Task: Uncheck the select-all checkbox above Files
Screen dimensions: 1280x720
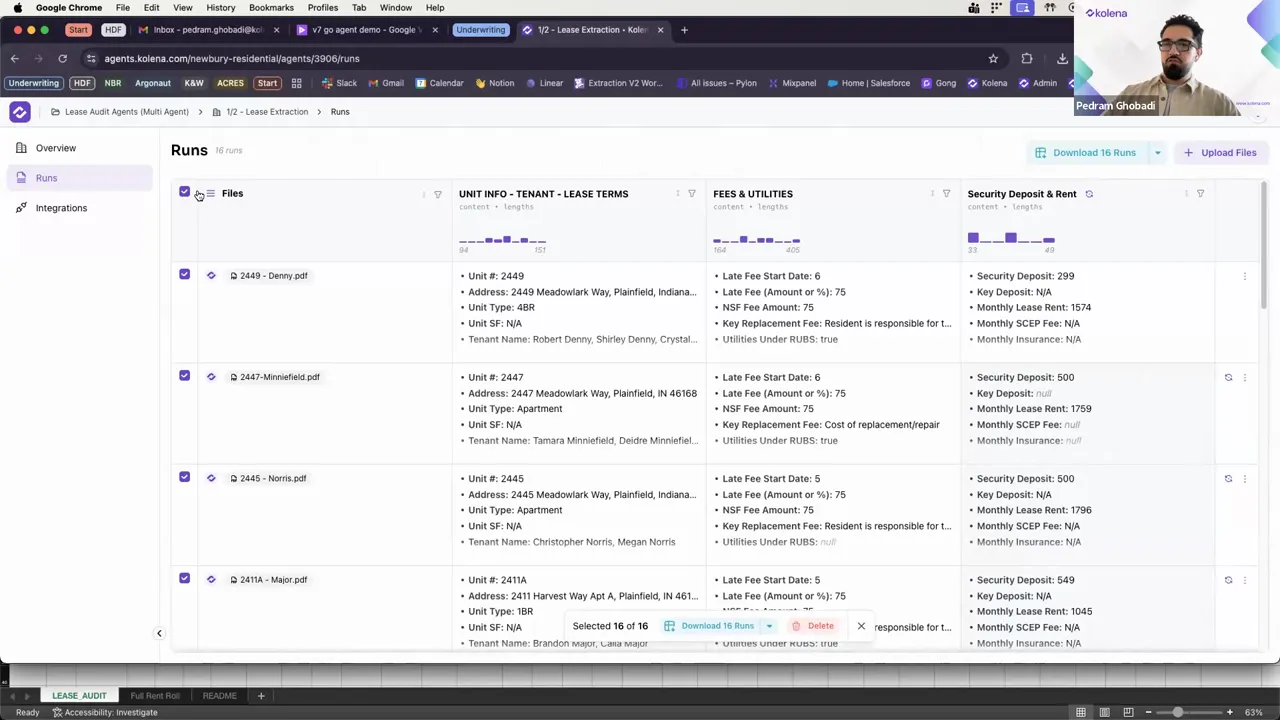Action: point(184,192)
